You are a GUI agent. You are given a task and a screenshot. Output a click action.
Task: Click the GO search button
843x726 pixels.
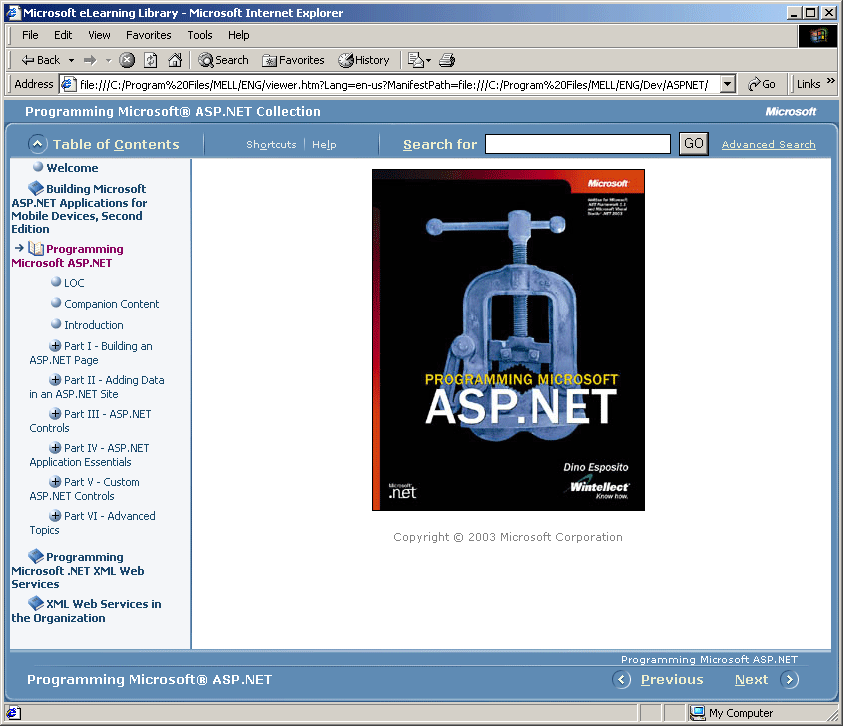click(694, 144)
